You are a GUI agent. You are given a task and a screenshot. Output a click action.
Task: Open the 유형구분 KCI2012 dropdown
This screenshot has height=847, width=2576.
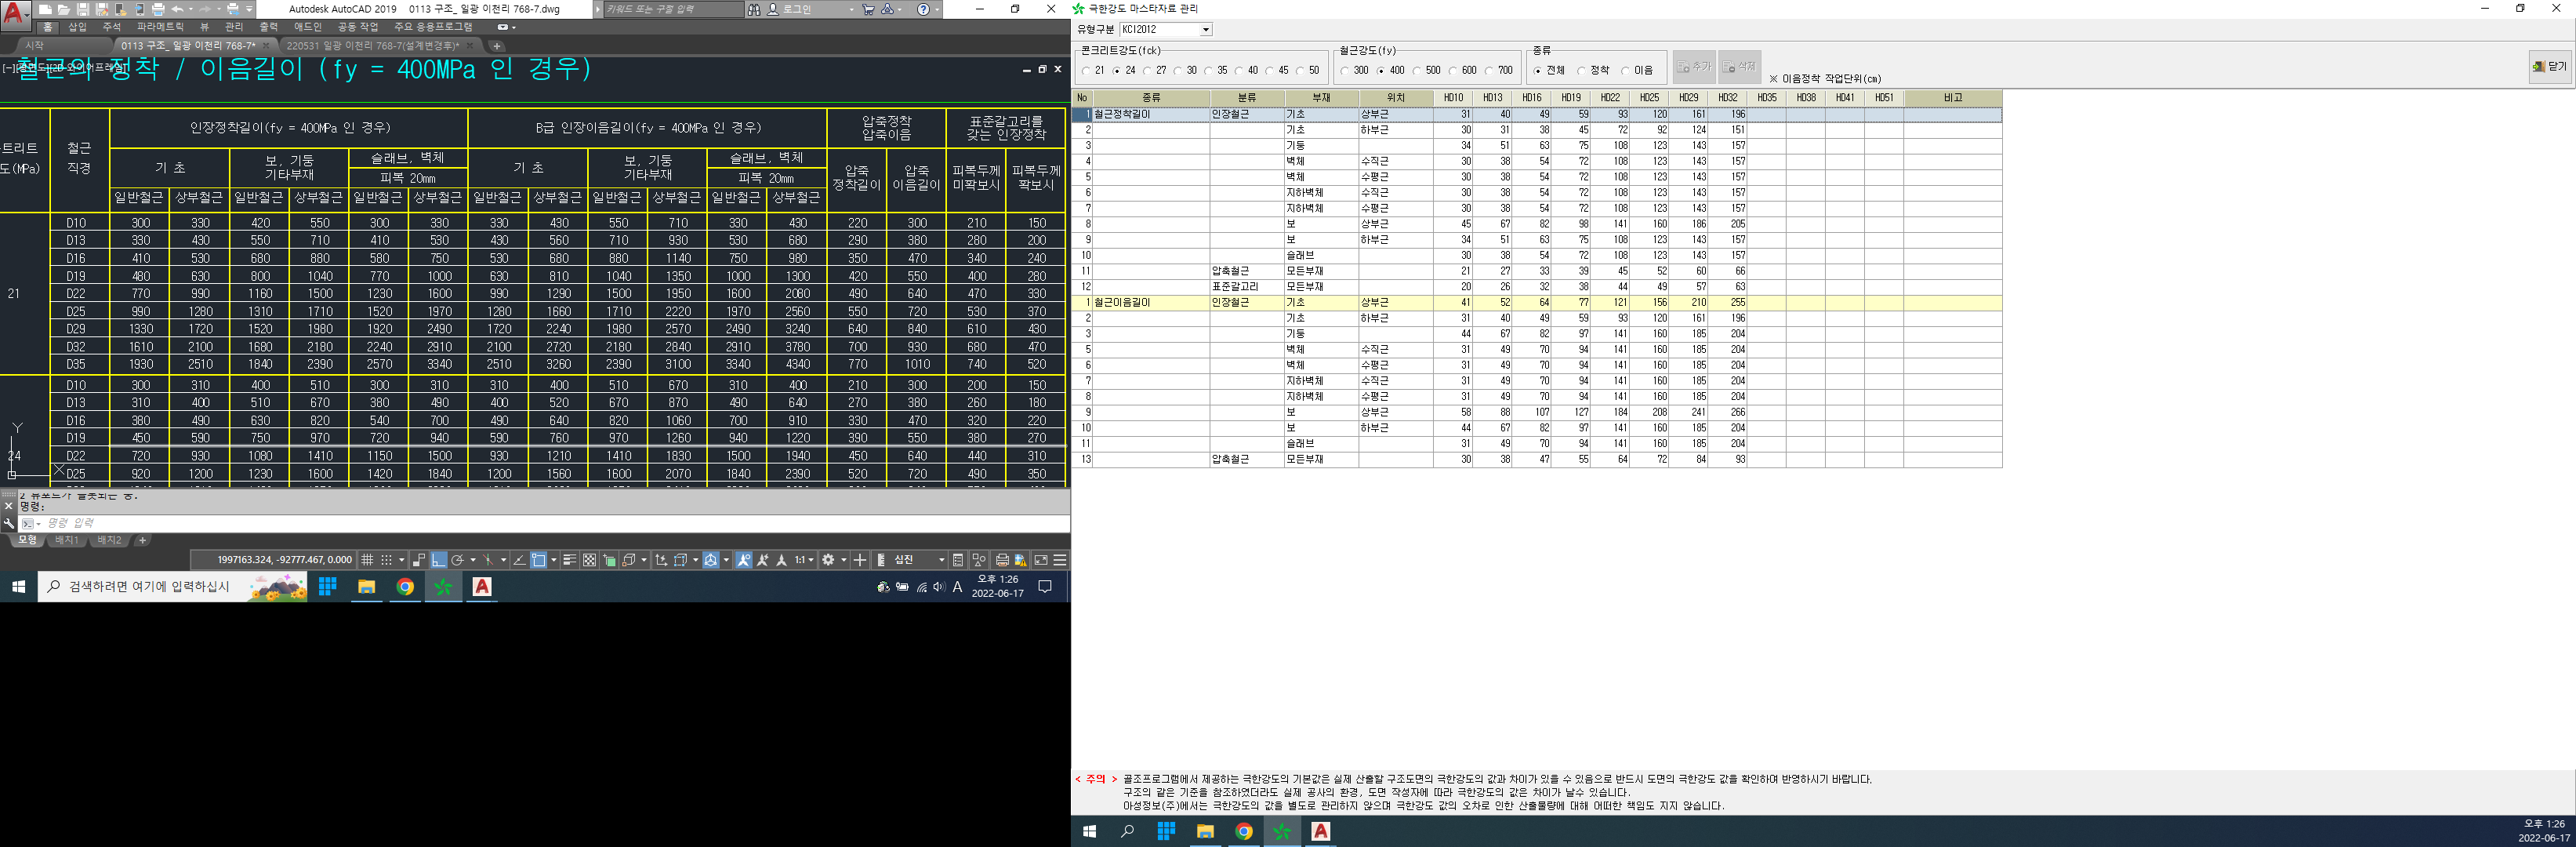(1205, 30)
